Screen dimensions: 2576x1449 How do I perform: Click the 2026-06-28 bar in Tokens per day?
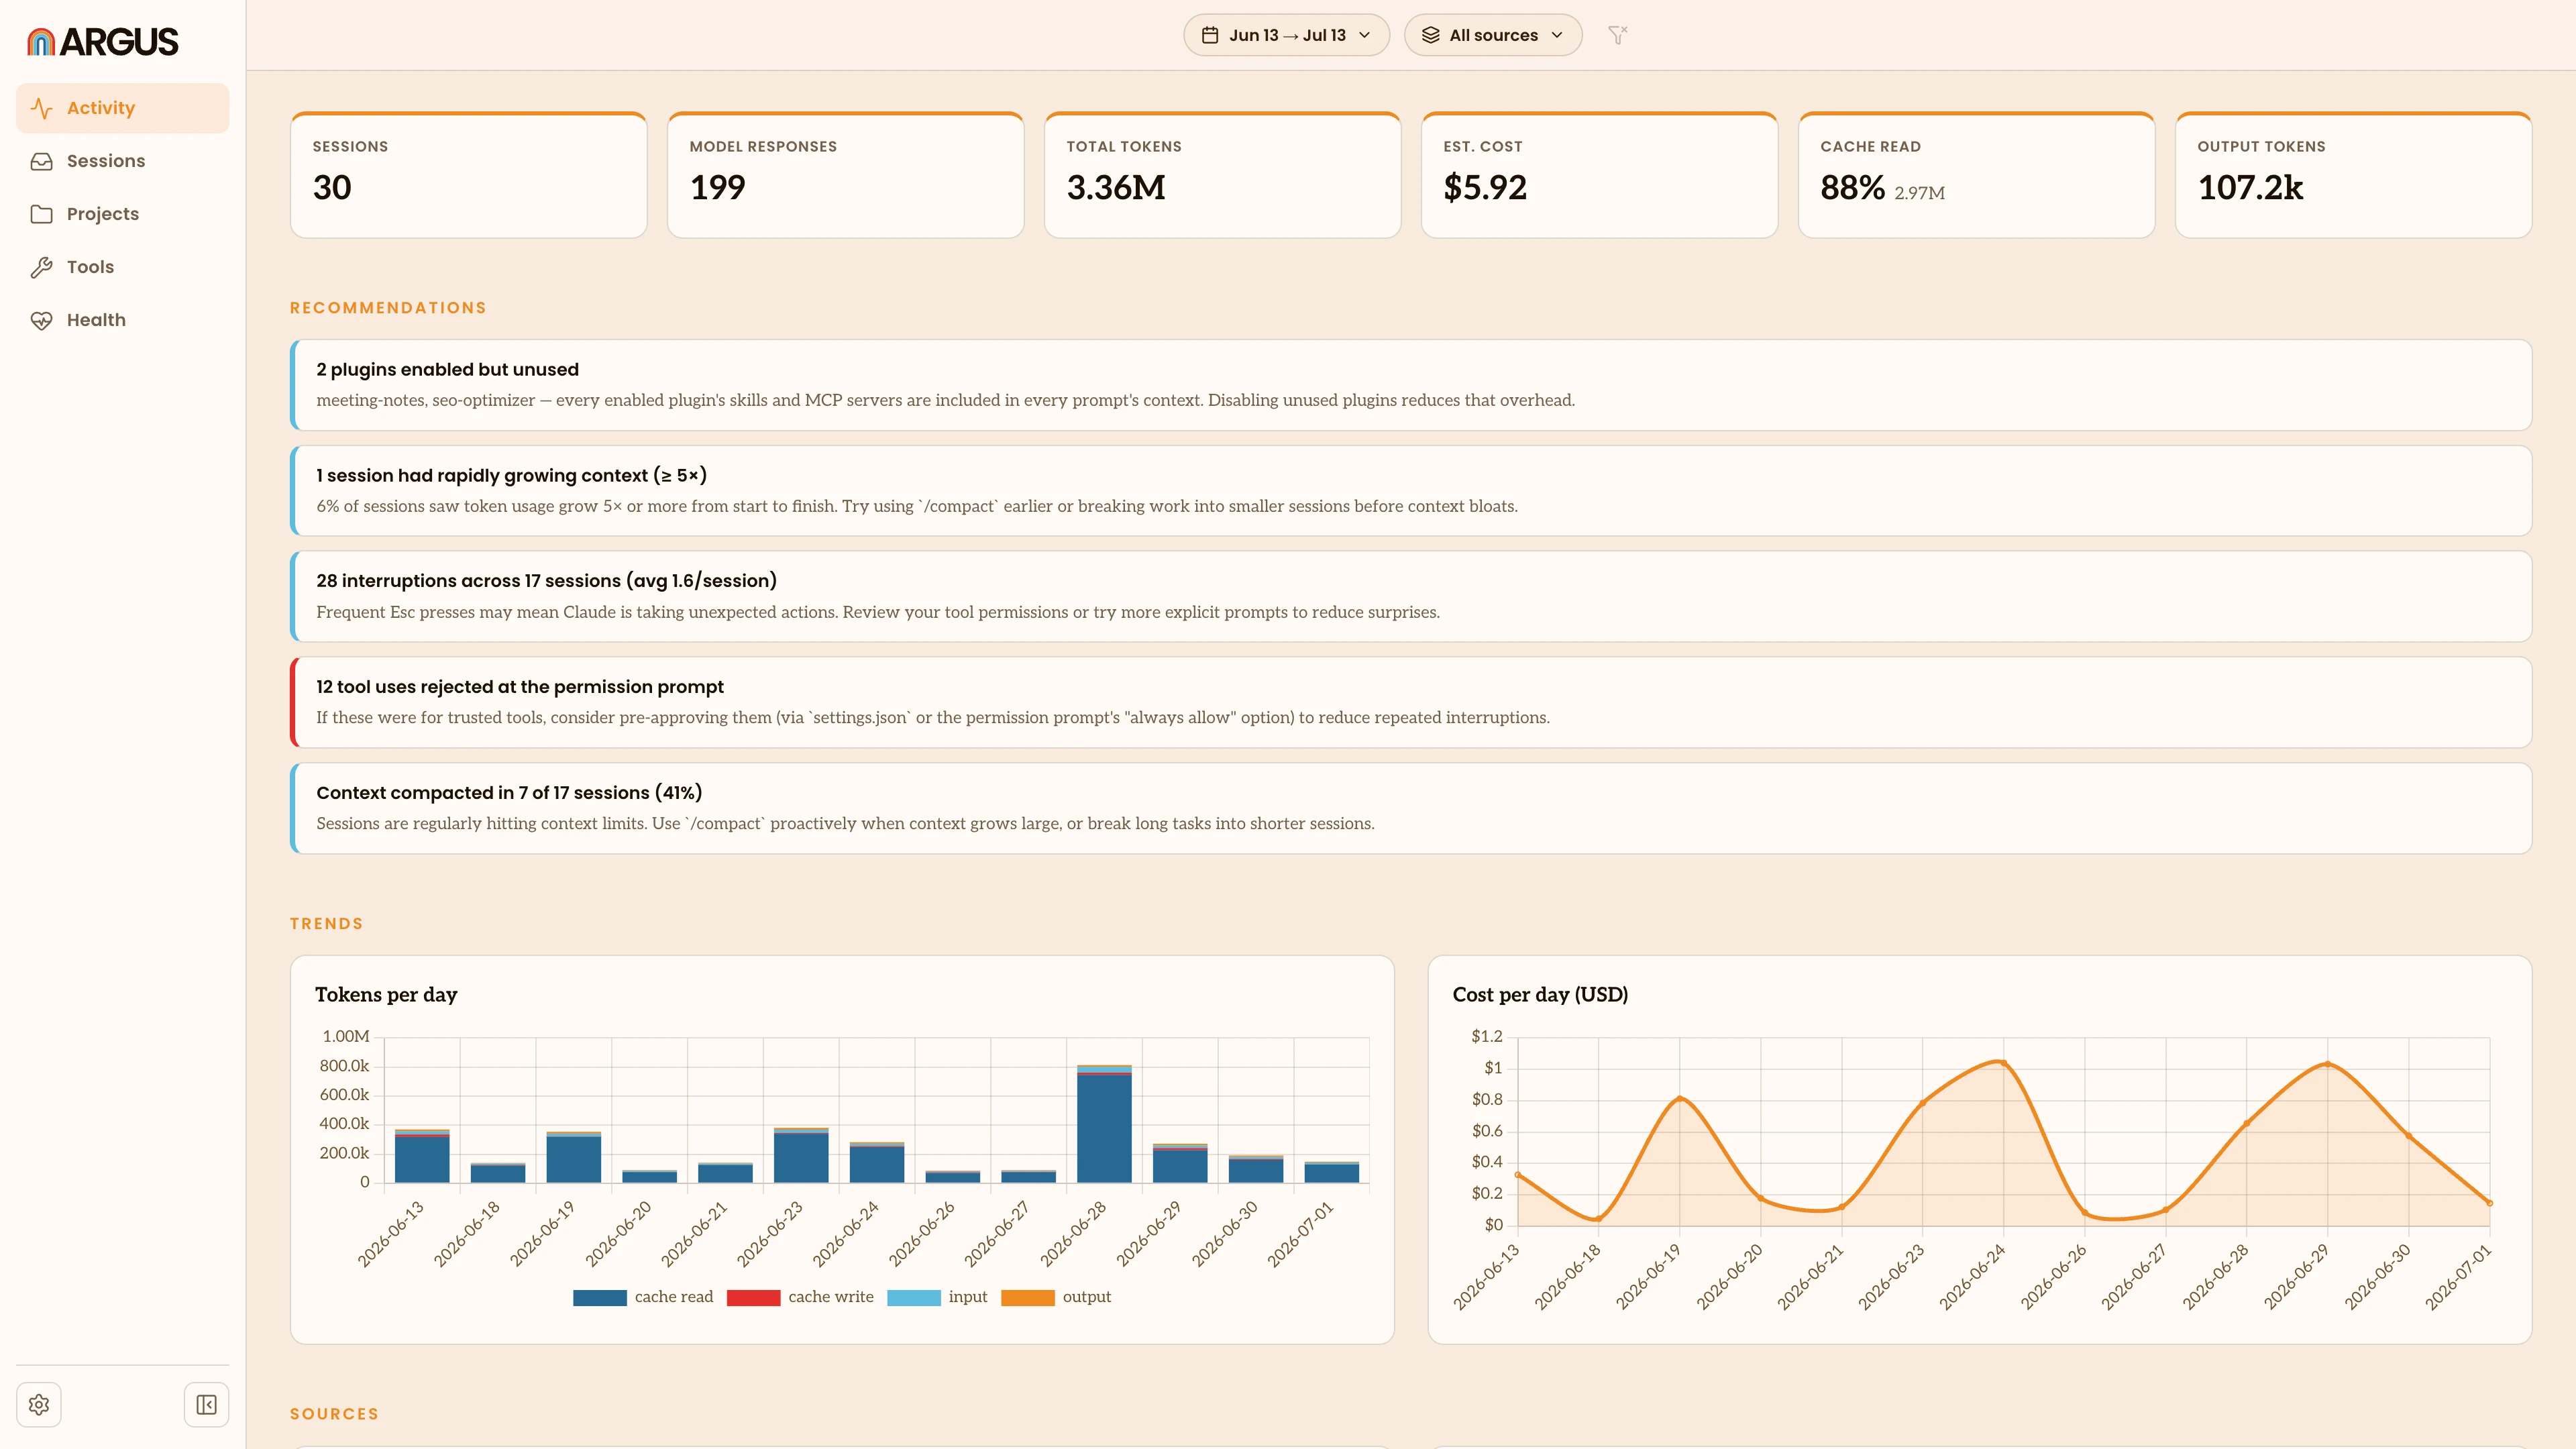[x=1104, y=1124]
